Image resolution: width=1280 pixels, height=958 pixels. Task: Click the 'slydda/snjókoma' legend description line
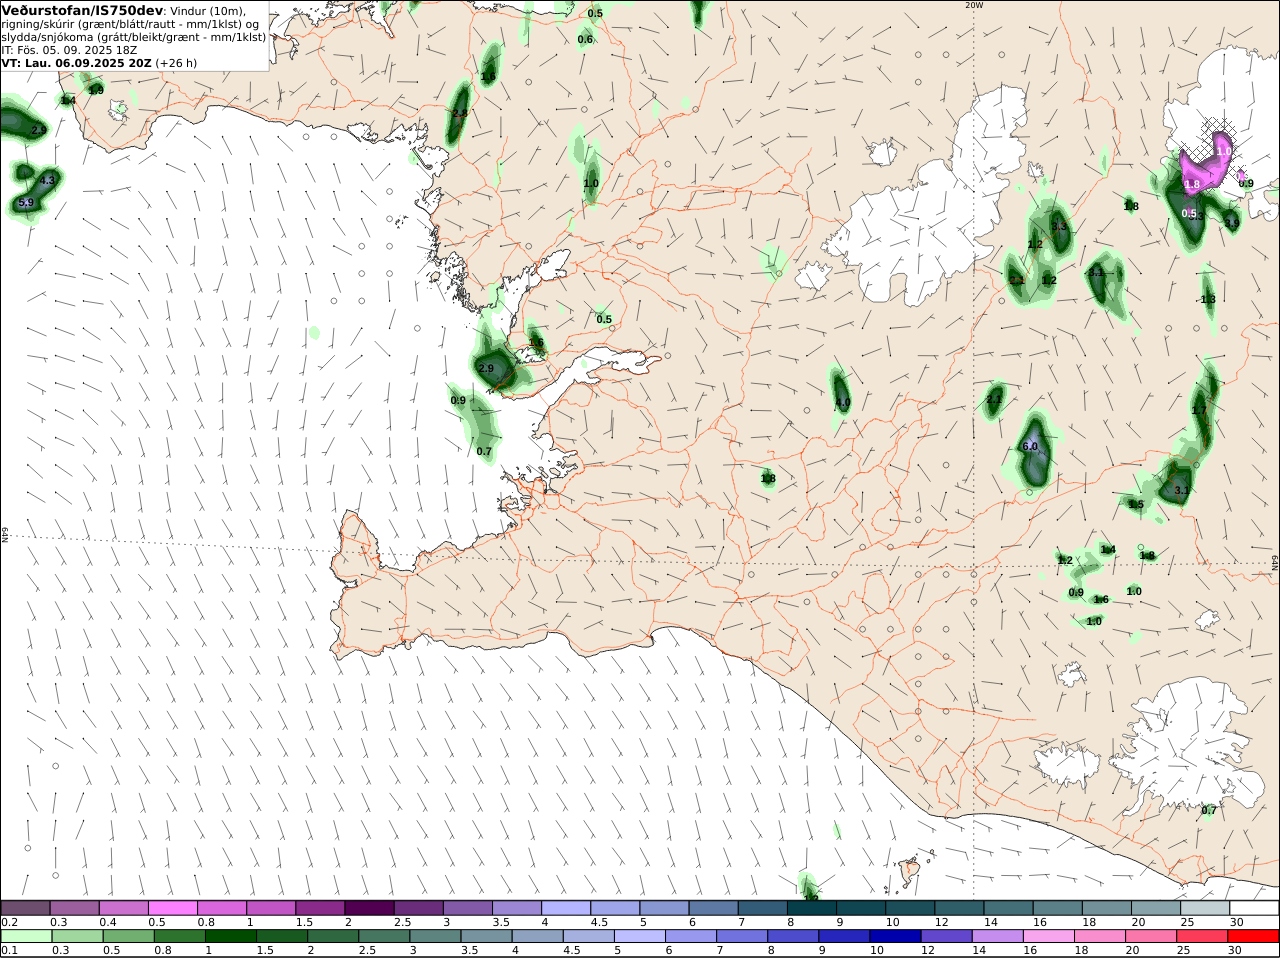(133, 37)
